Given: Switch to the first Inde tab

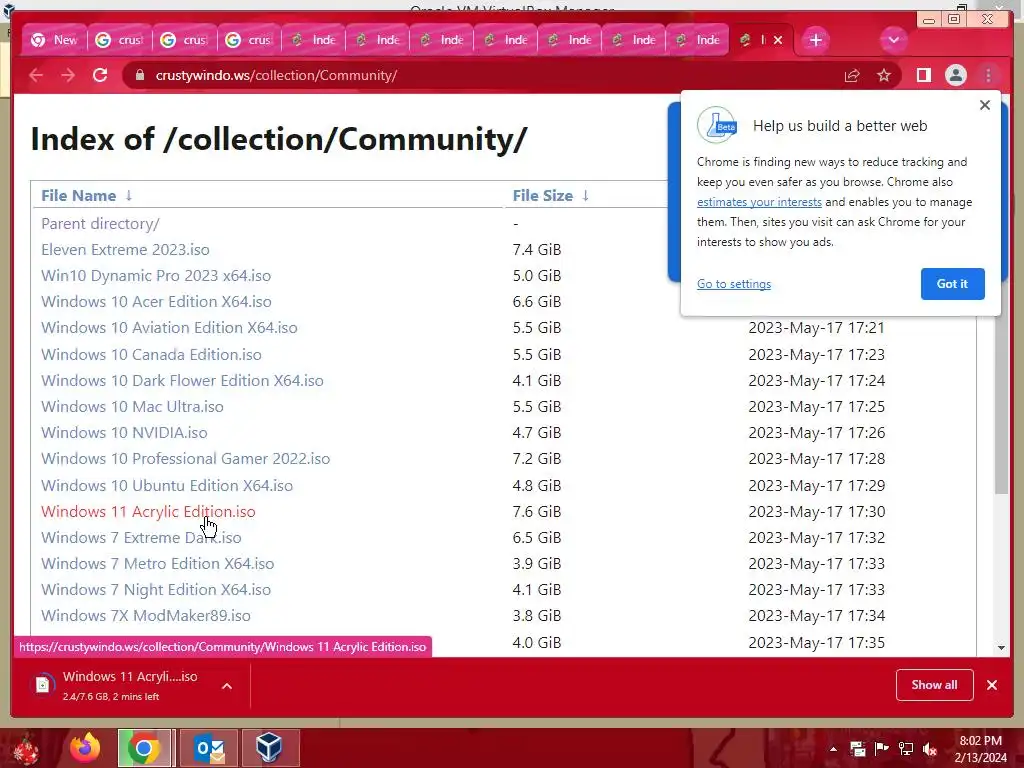Looking at the screenshot, I should tap(313, 40).
